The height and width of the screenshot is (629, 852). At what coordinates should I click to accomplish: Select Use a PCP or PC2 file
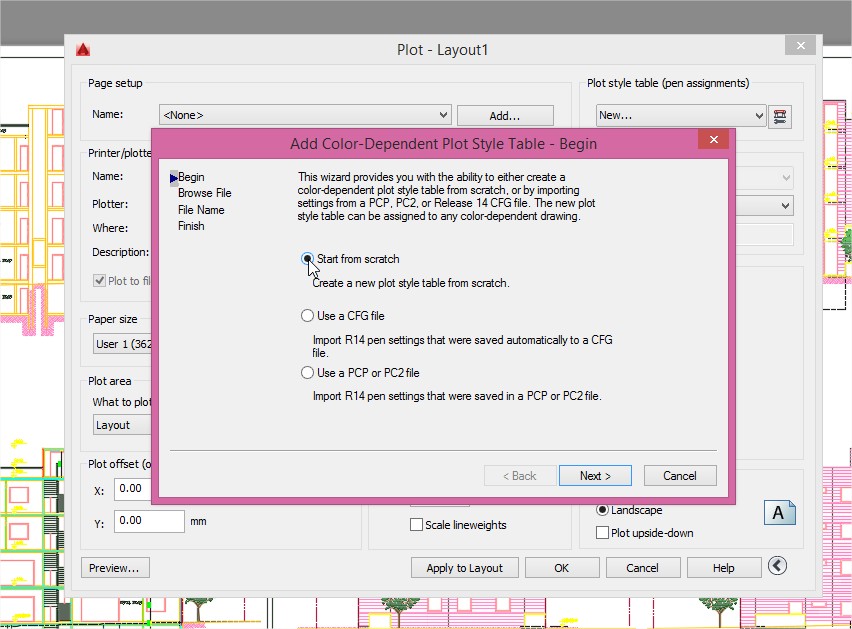tap(308, 373)
